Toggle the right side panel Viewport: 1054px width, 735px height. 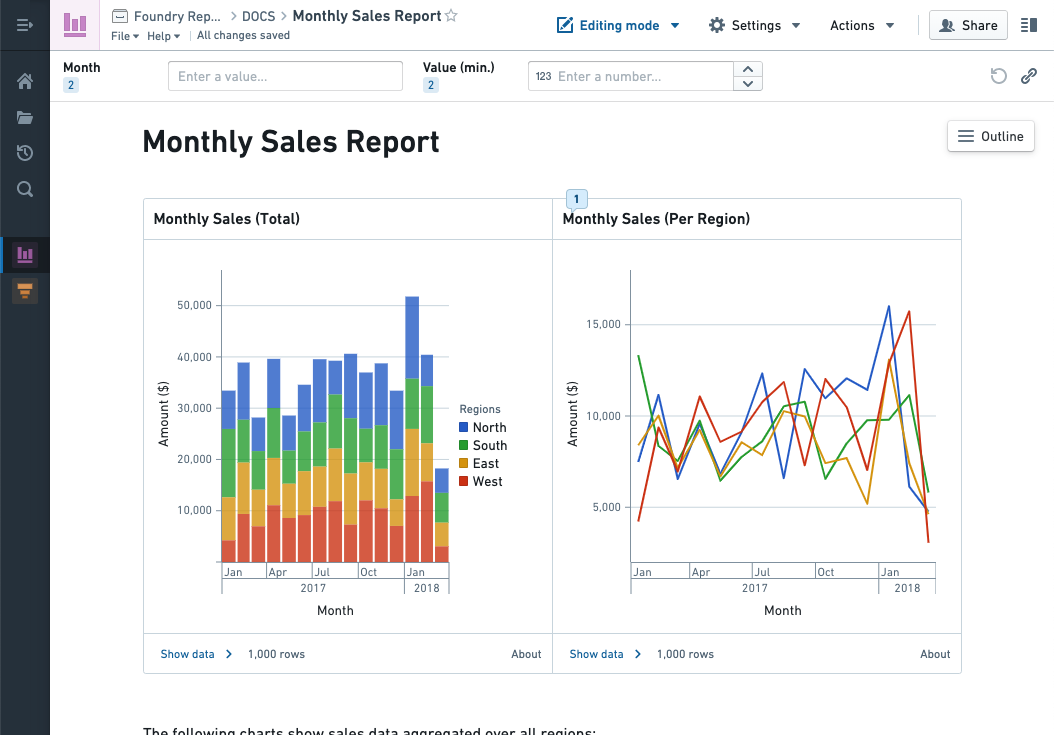pyautogui.click(x=1028, y=26)
